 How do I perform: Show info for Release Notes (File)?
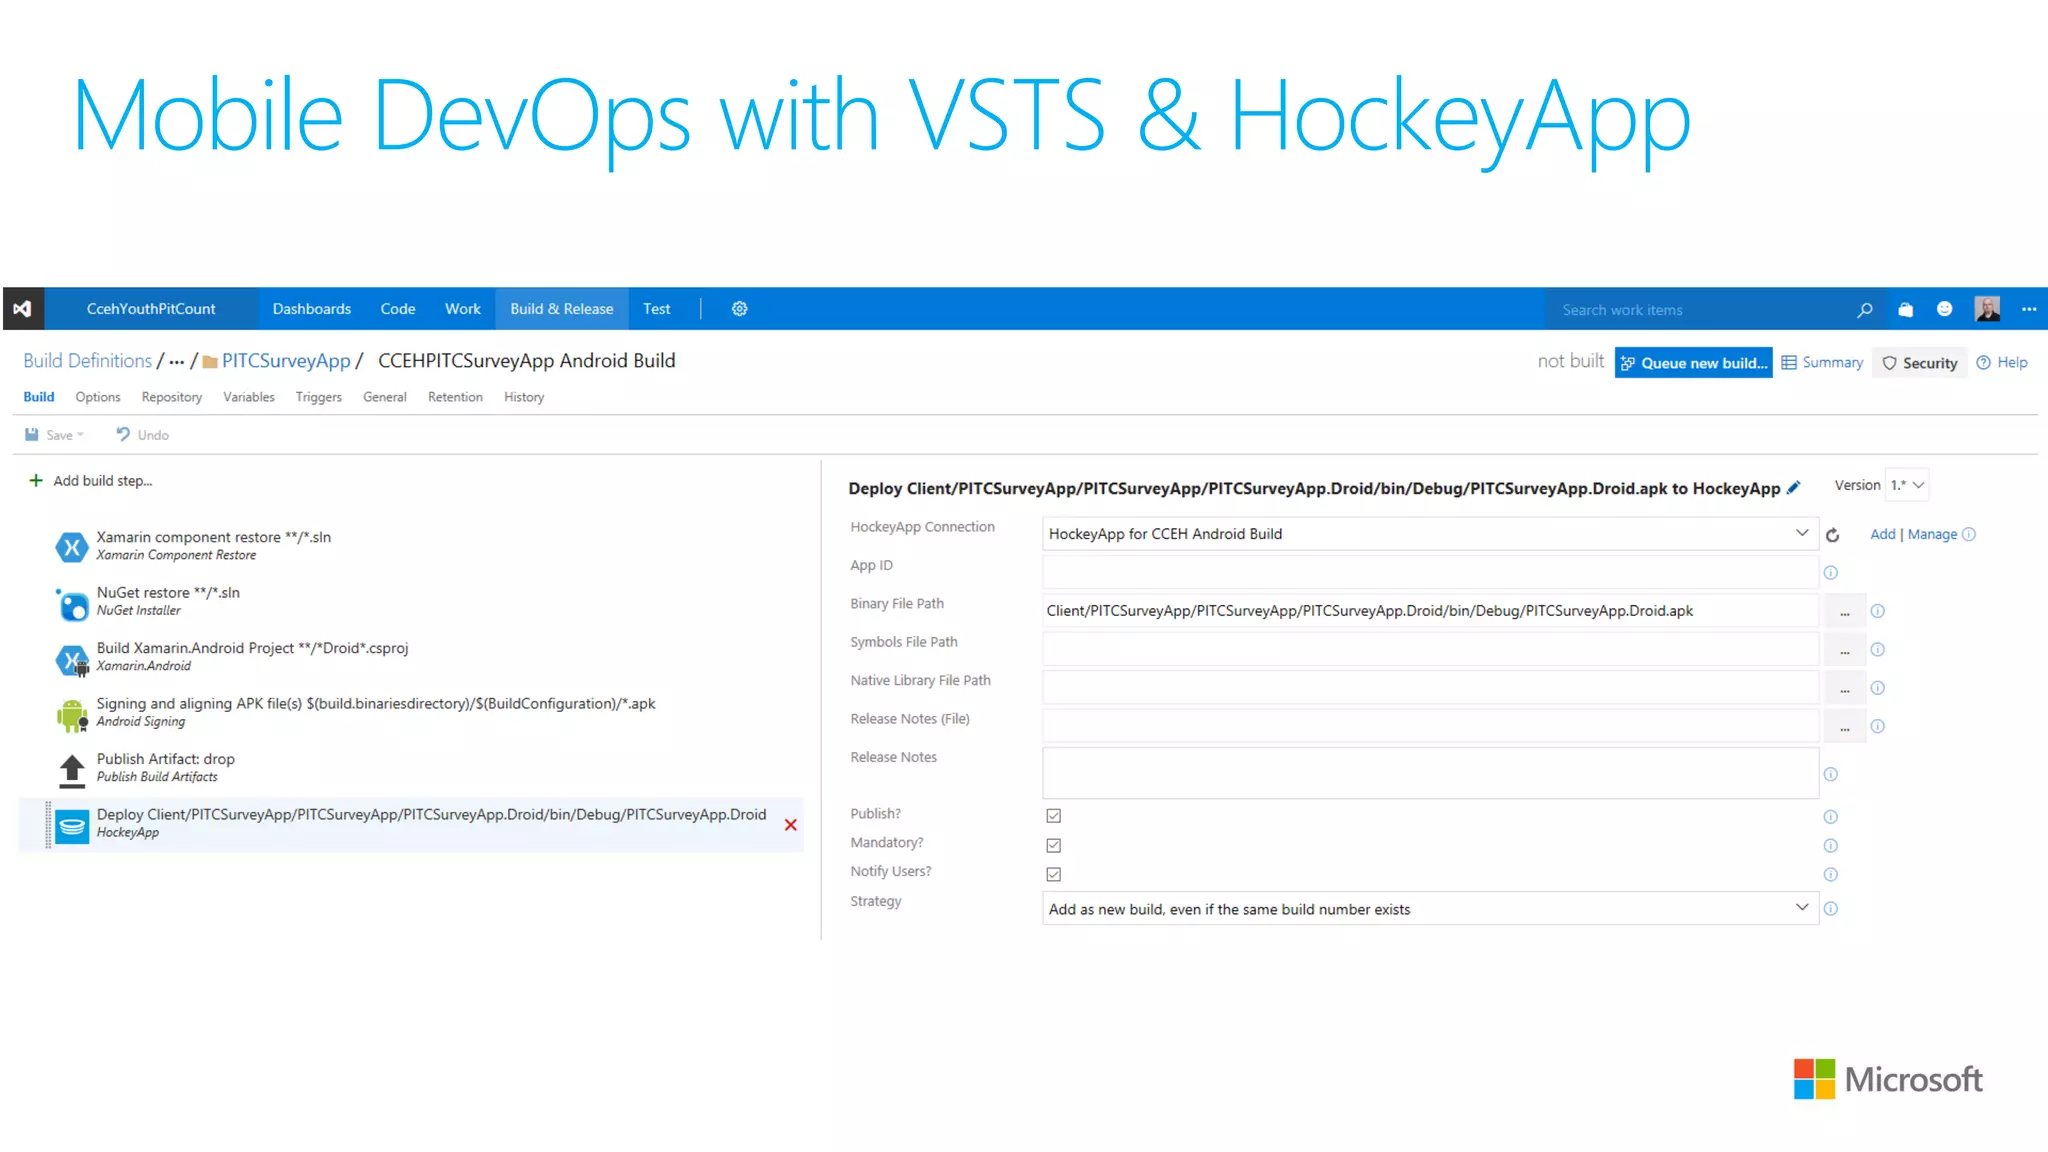coord(1878,726)
